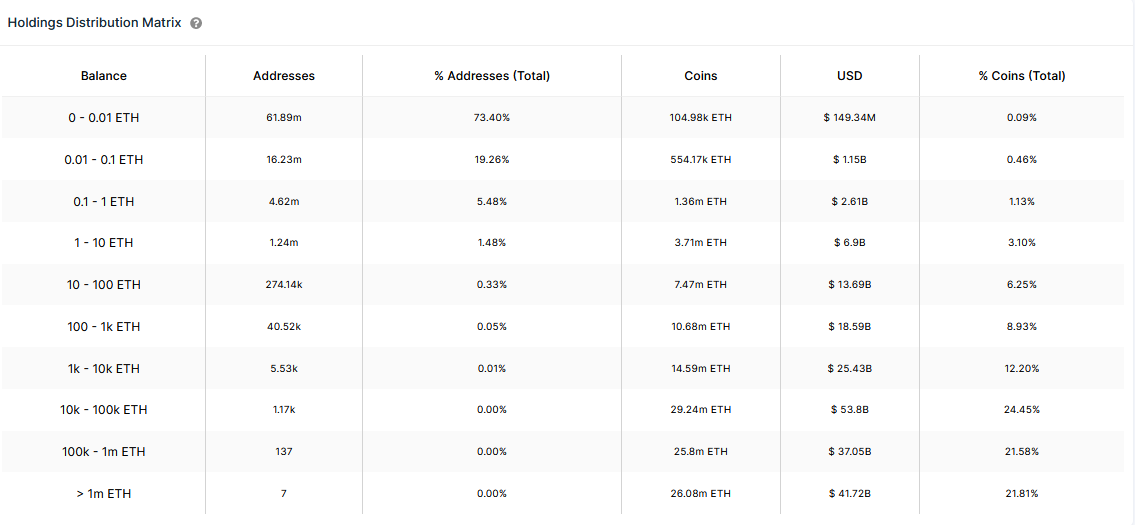This screenshot has width=1135, height=525.
Task: Click the % Addresses (Total) column header
Action: point(491,75)
